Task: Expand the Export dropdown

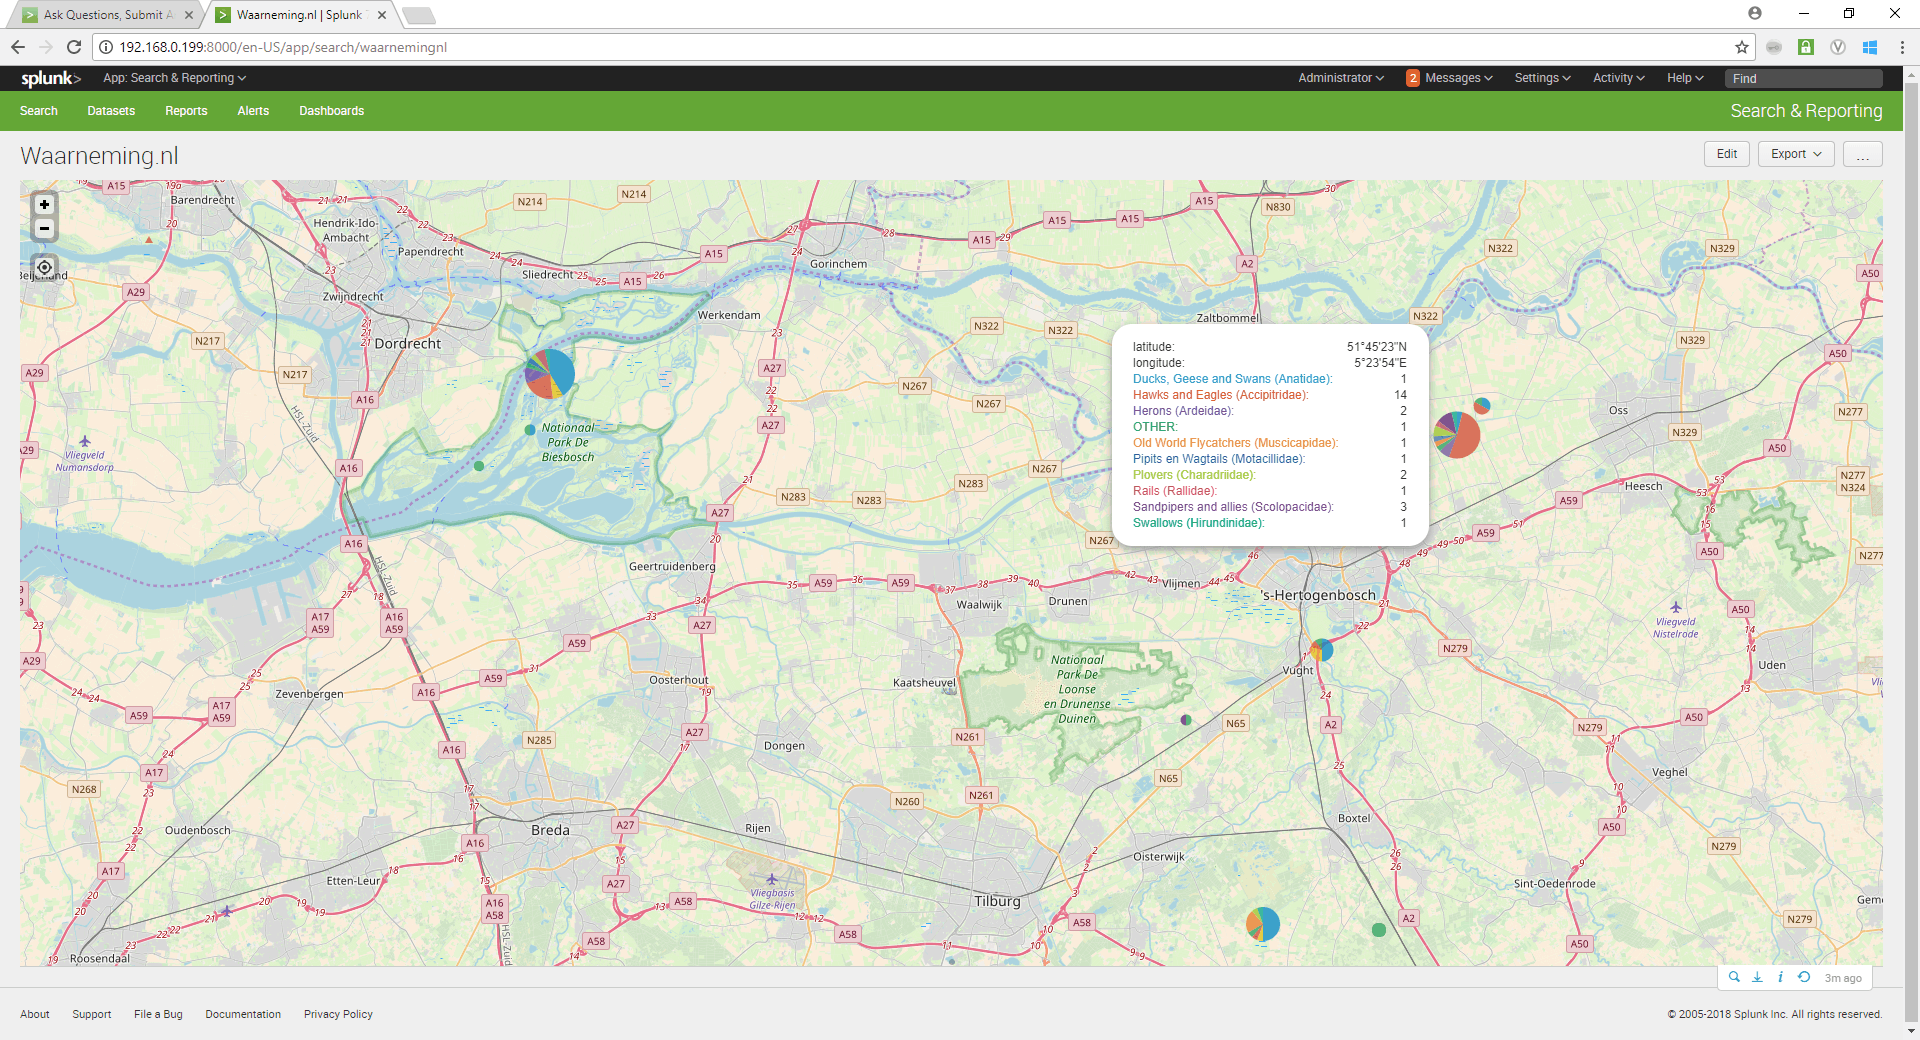Action: tap(1795, 154)
